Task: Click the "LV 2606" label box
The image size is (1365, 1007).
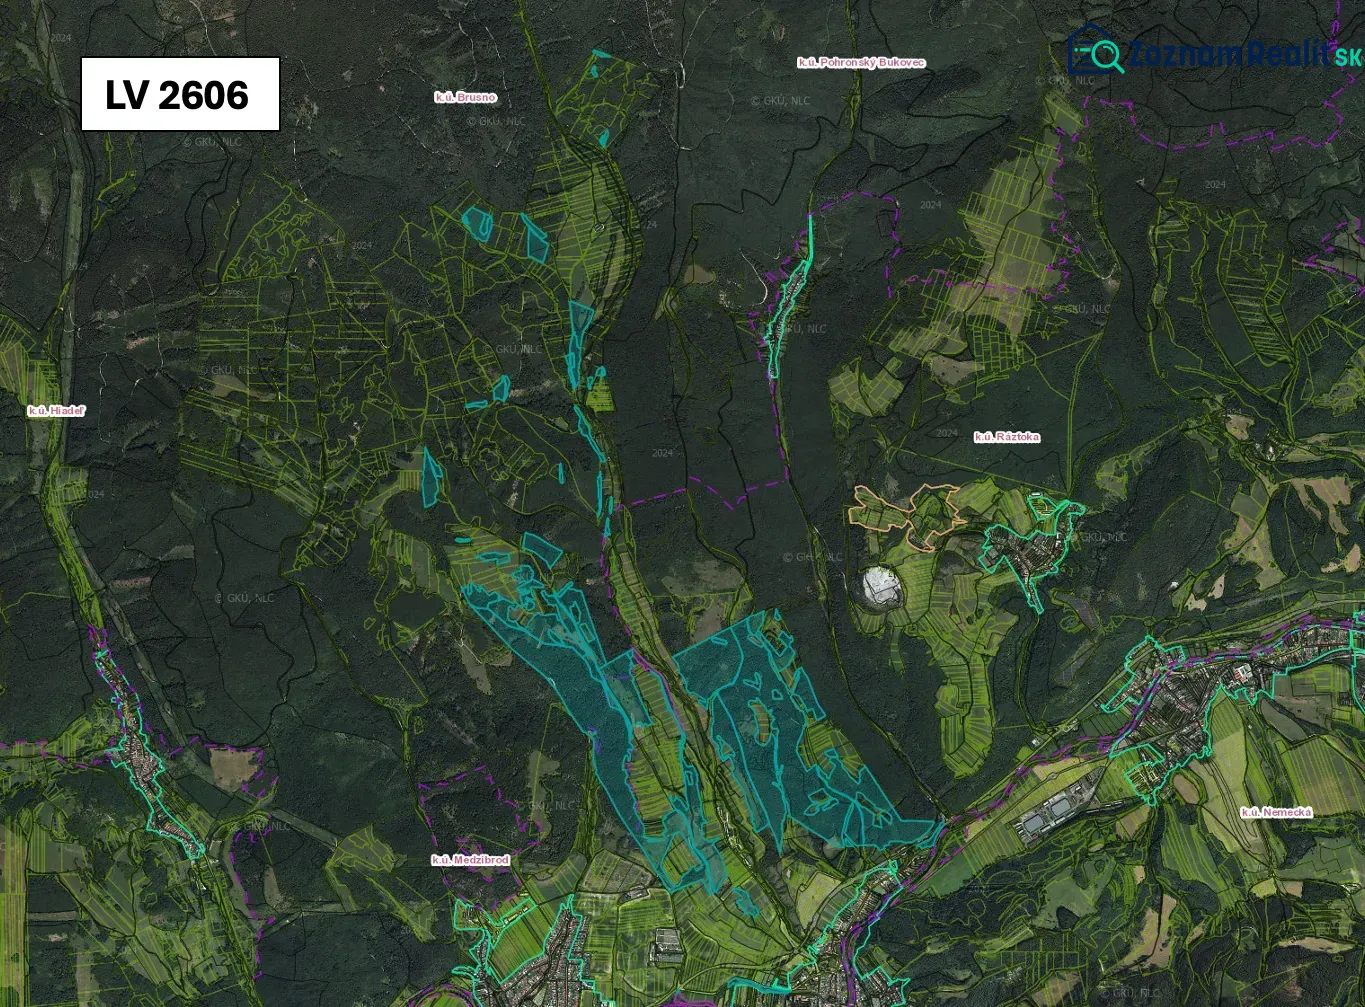Action: [x=180, y=94]
